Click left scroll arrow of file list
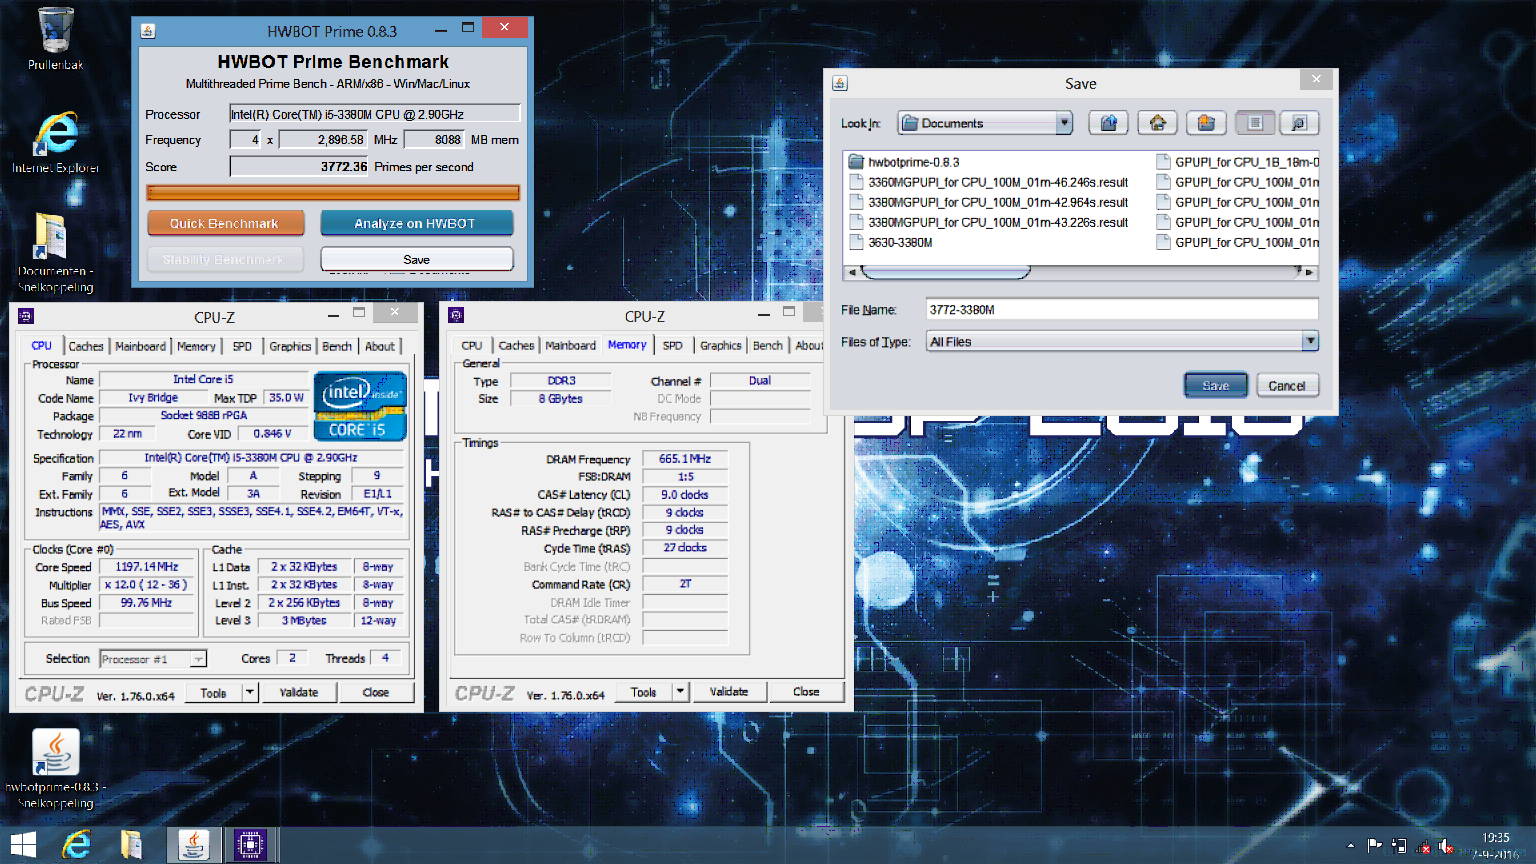This screenshot has width=1536, height=864. 853,272
